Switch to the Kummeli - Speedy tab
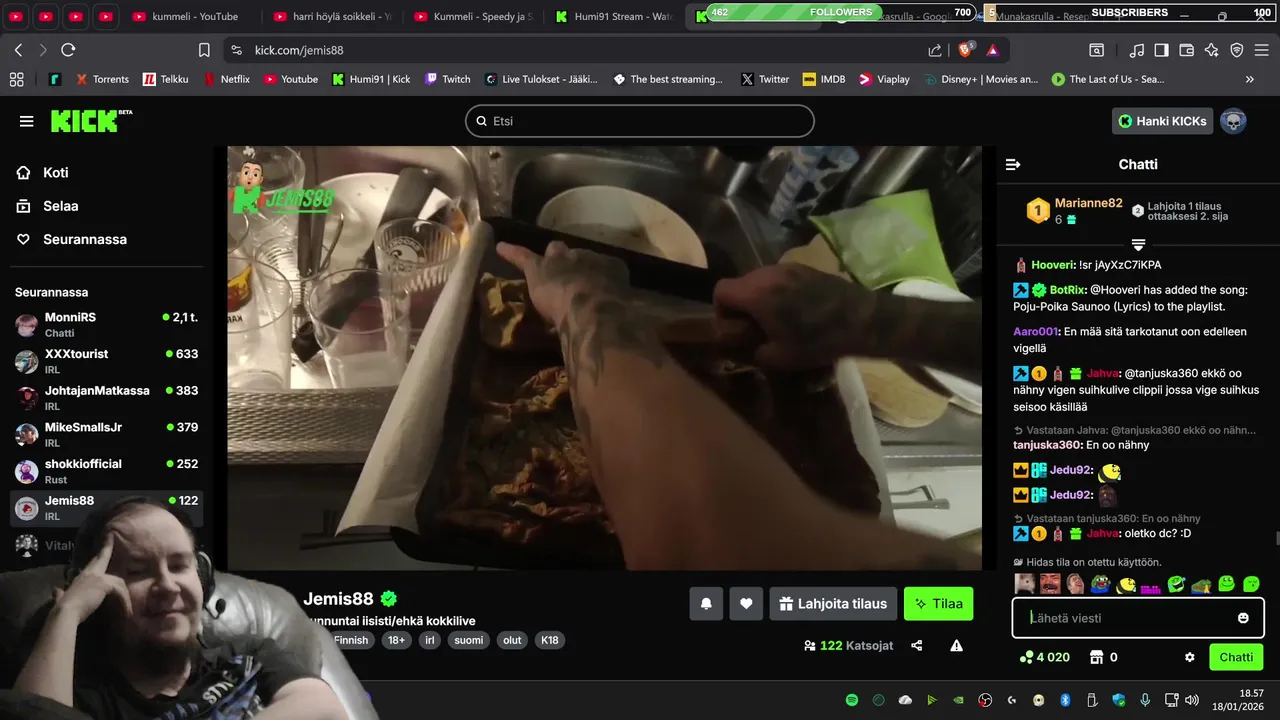 (475, 16)
